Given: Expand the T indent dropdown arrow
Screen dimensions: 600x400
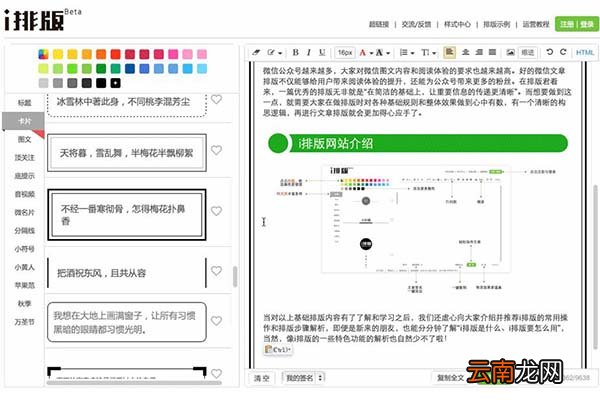Looking at the screenshot, I should (x=434, y=53).
